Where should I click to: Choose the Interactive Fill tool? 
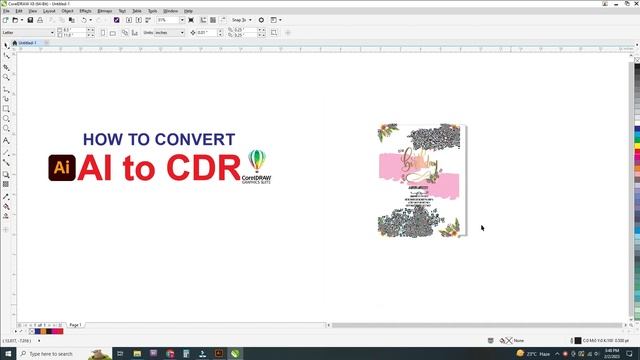click(x=6, y=207)
